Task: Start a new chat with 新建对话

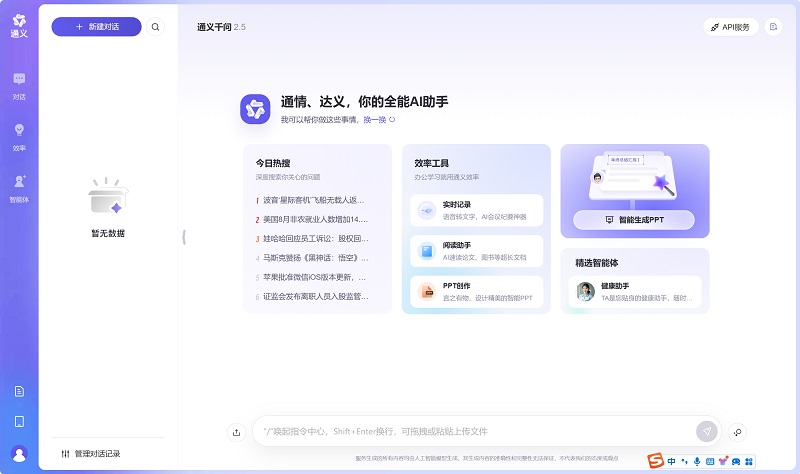Action: [x=96, y=27]
